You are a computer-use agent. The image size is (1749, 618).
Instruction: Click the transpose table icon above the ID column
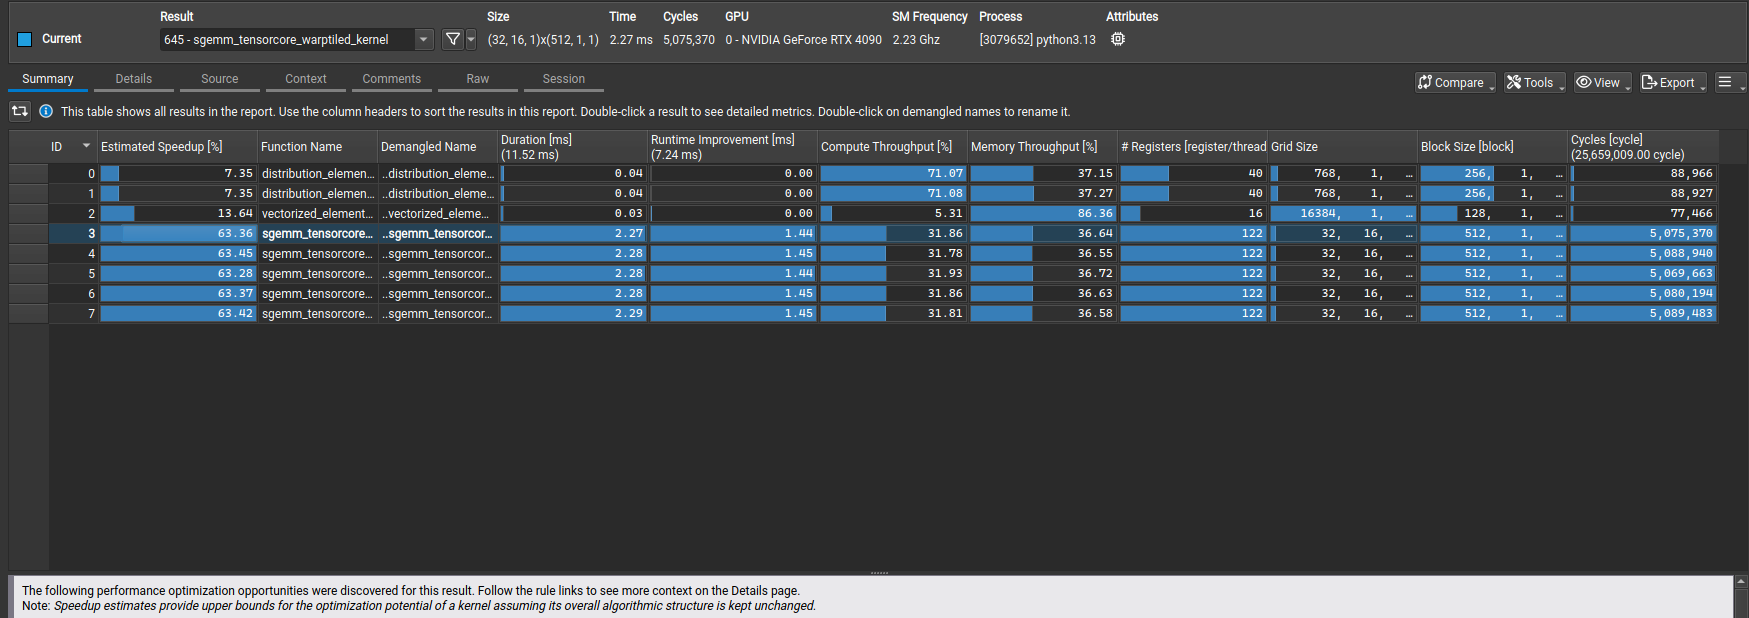pyautogui.click(x=20, y=111)
